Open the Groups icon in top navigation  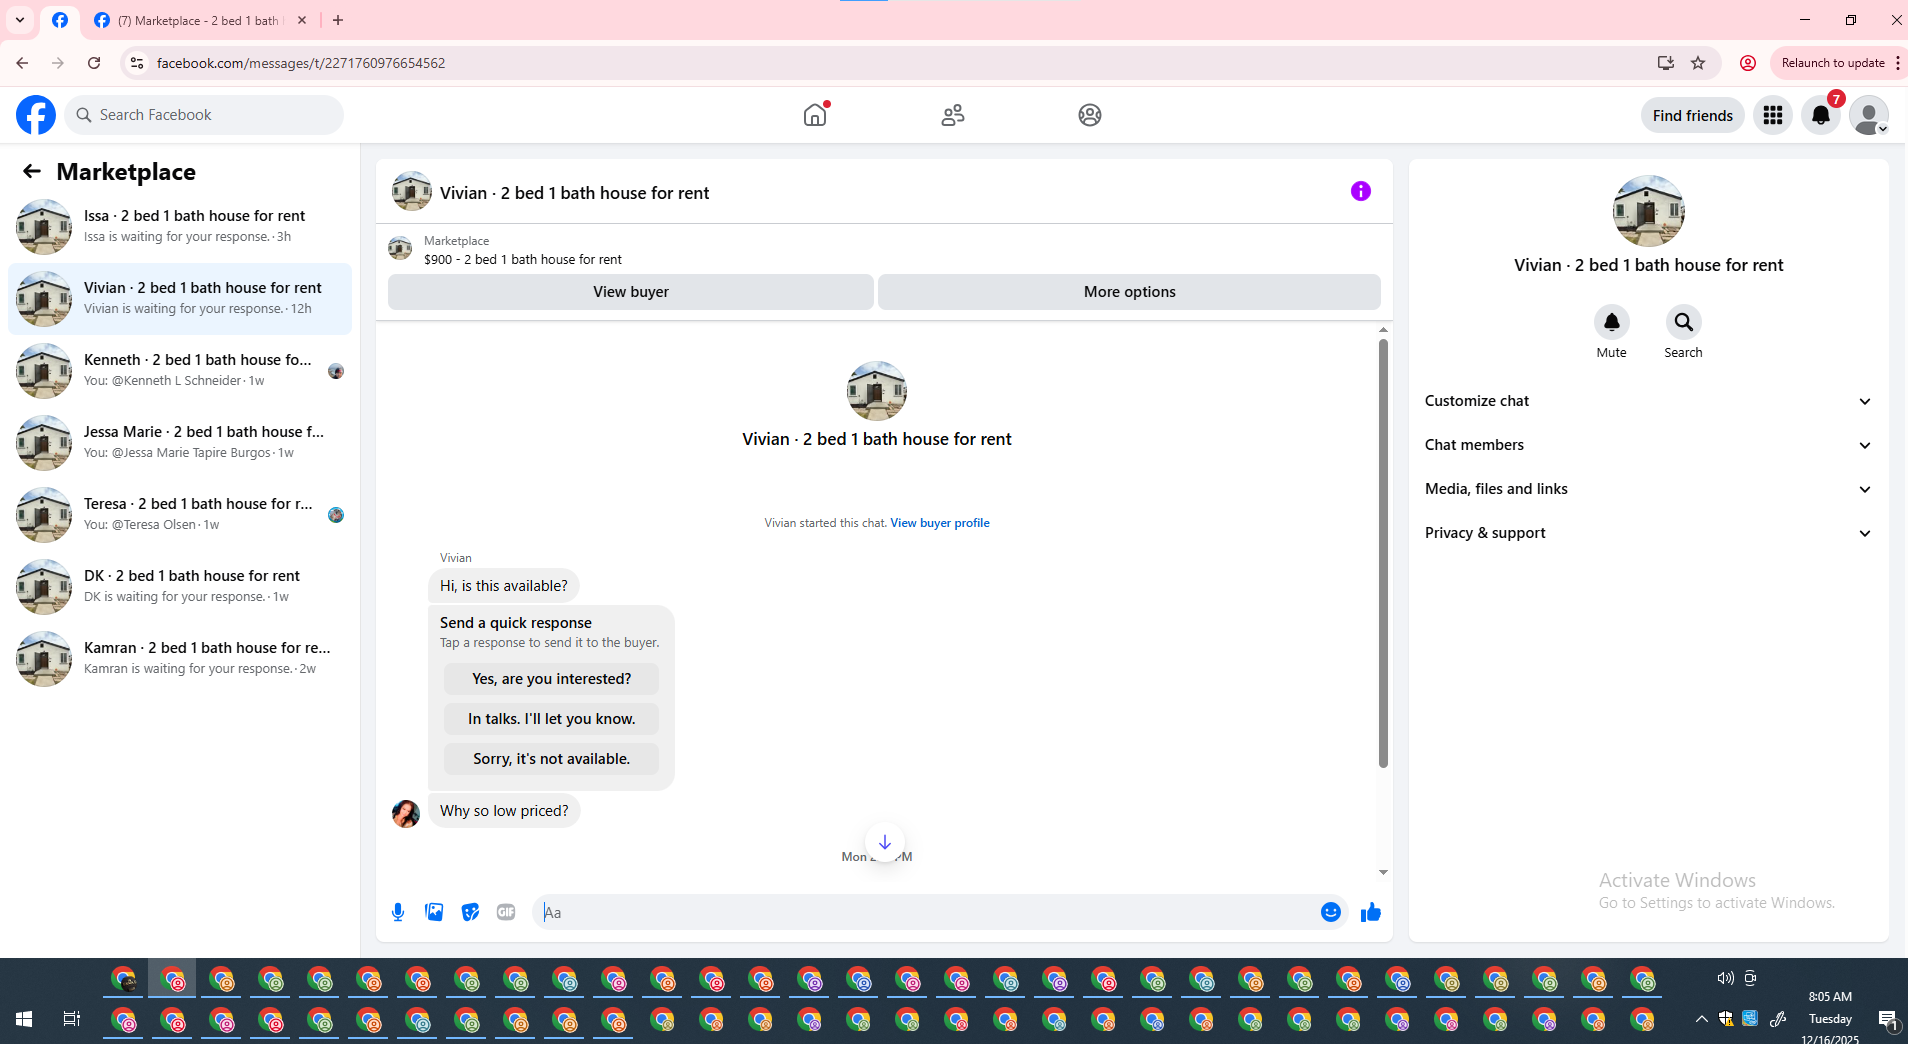(1090, 115)
